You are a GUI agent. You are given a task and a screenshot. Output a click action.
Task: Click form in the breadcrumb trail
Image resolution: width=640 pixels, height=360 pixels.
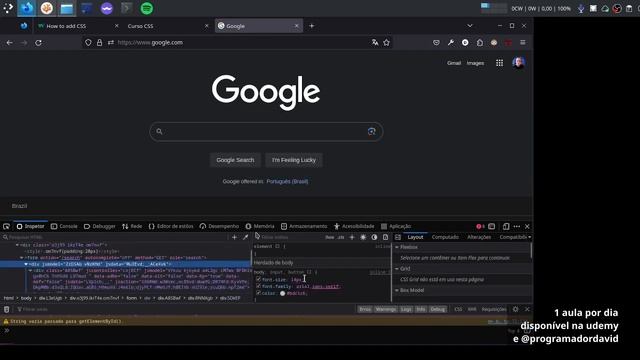point(131,298)
